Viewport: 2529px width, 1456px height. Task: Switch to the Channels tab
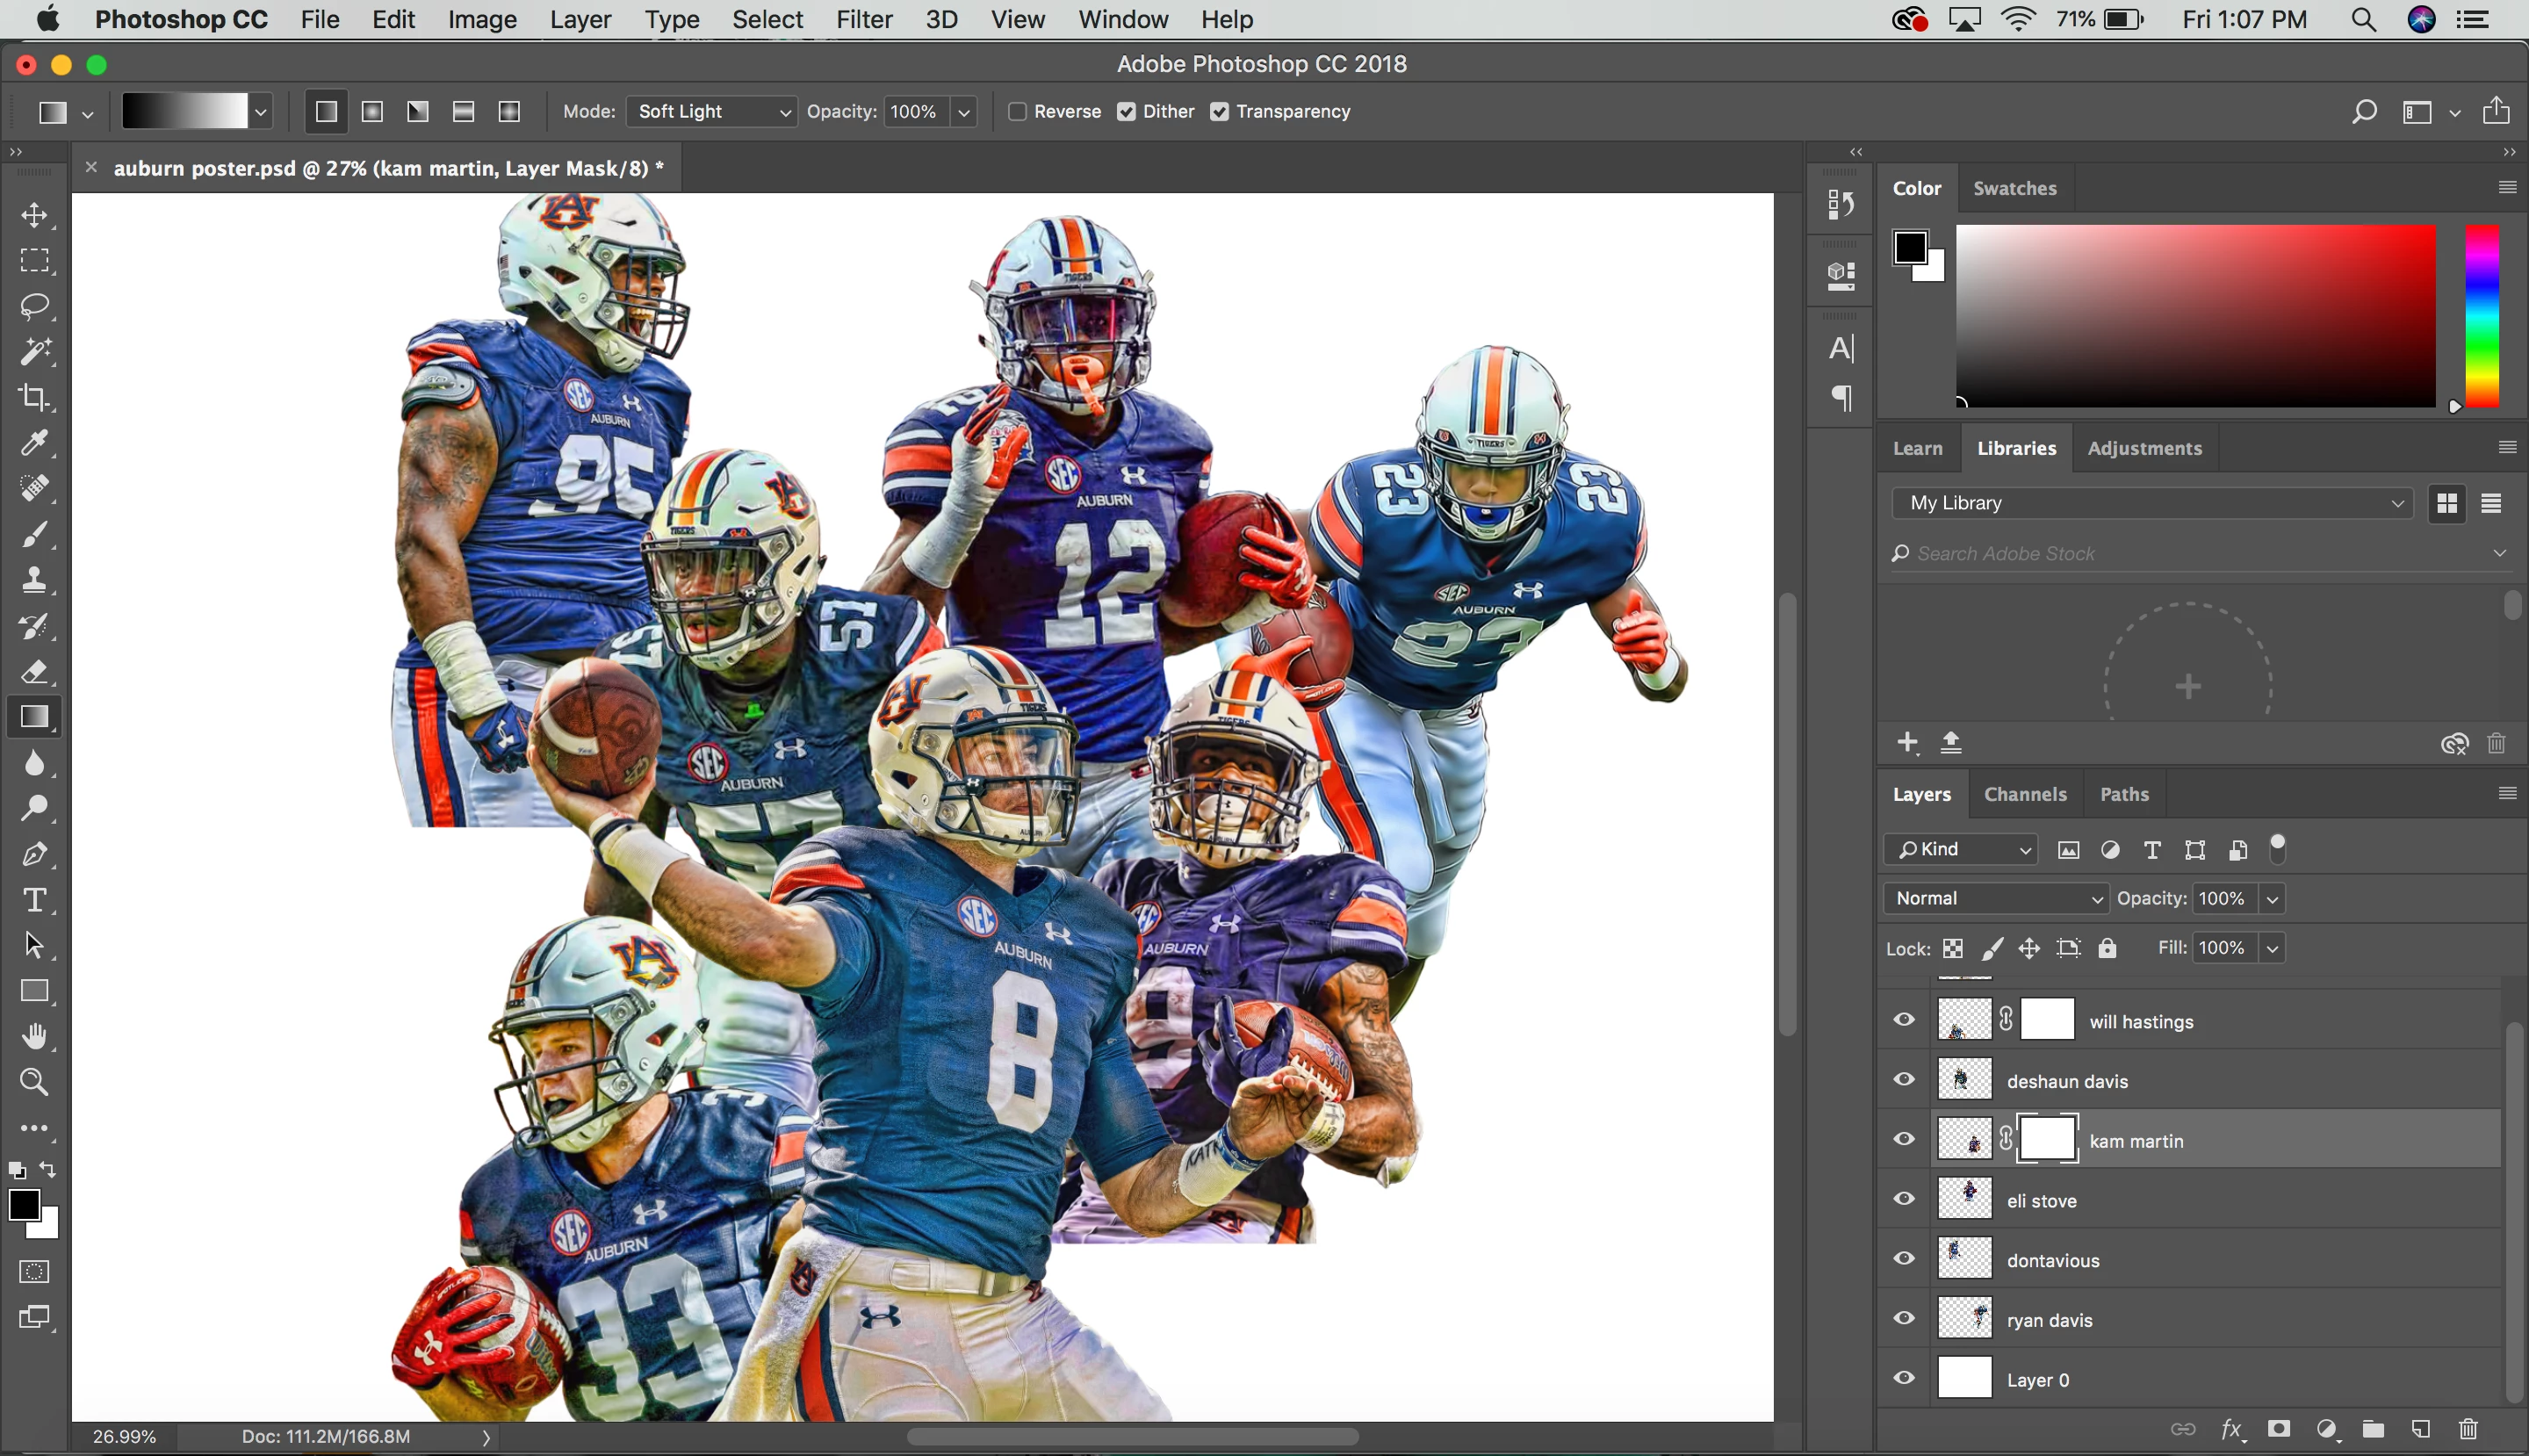click(2024, 794)
